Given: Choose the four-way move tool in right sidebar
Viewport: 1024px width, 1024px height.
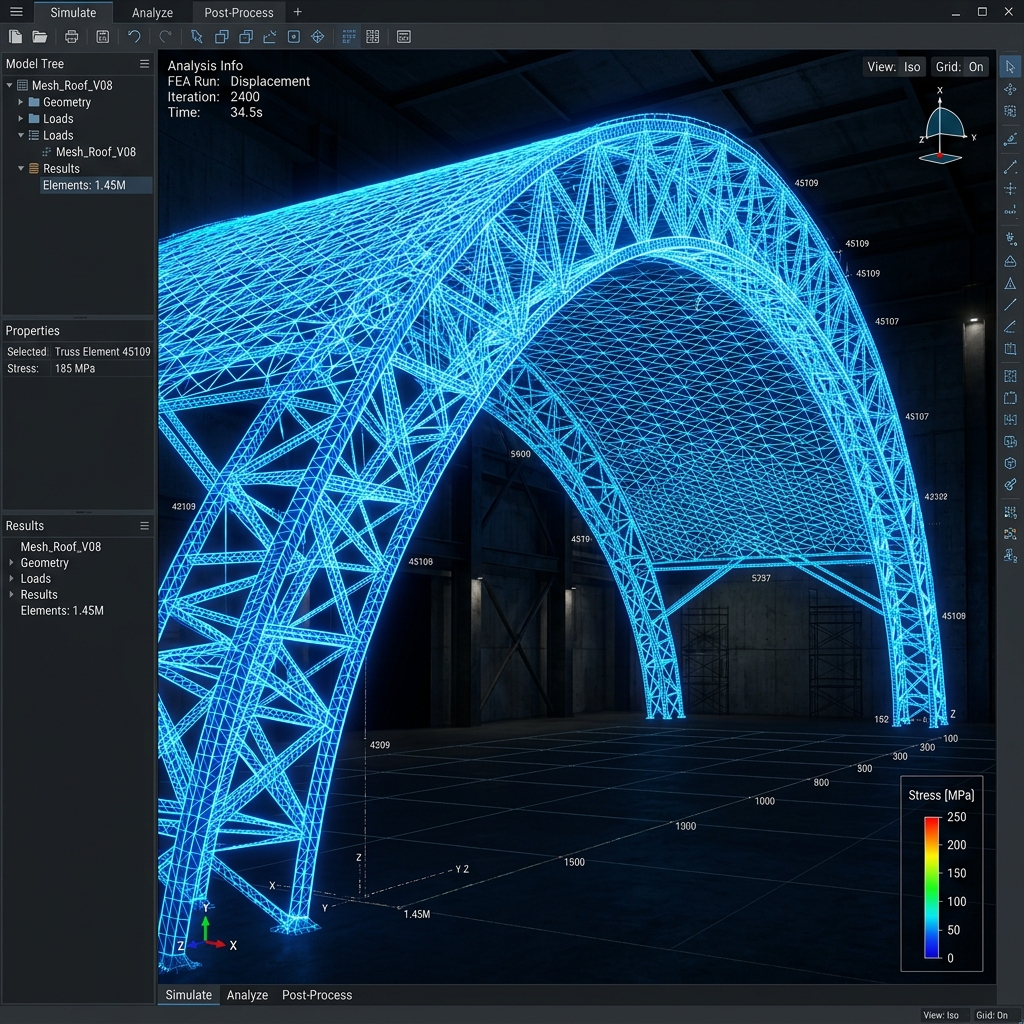Looking at the screenshot, I should (x=1010, y=89).
